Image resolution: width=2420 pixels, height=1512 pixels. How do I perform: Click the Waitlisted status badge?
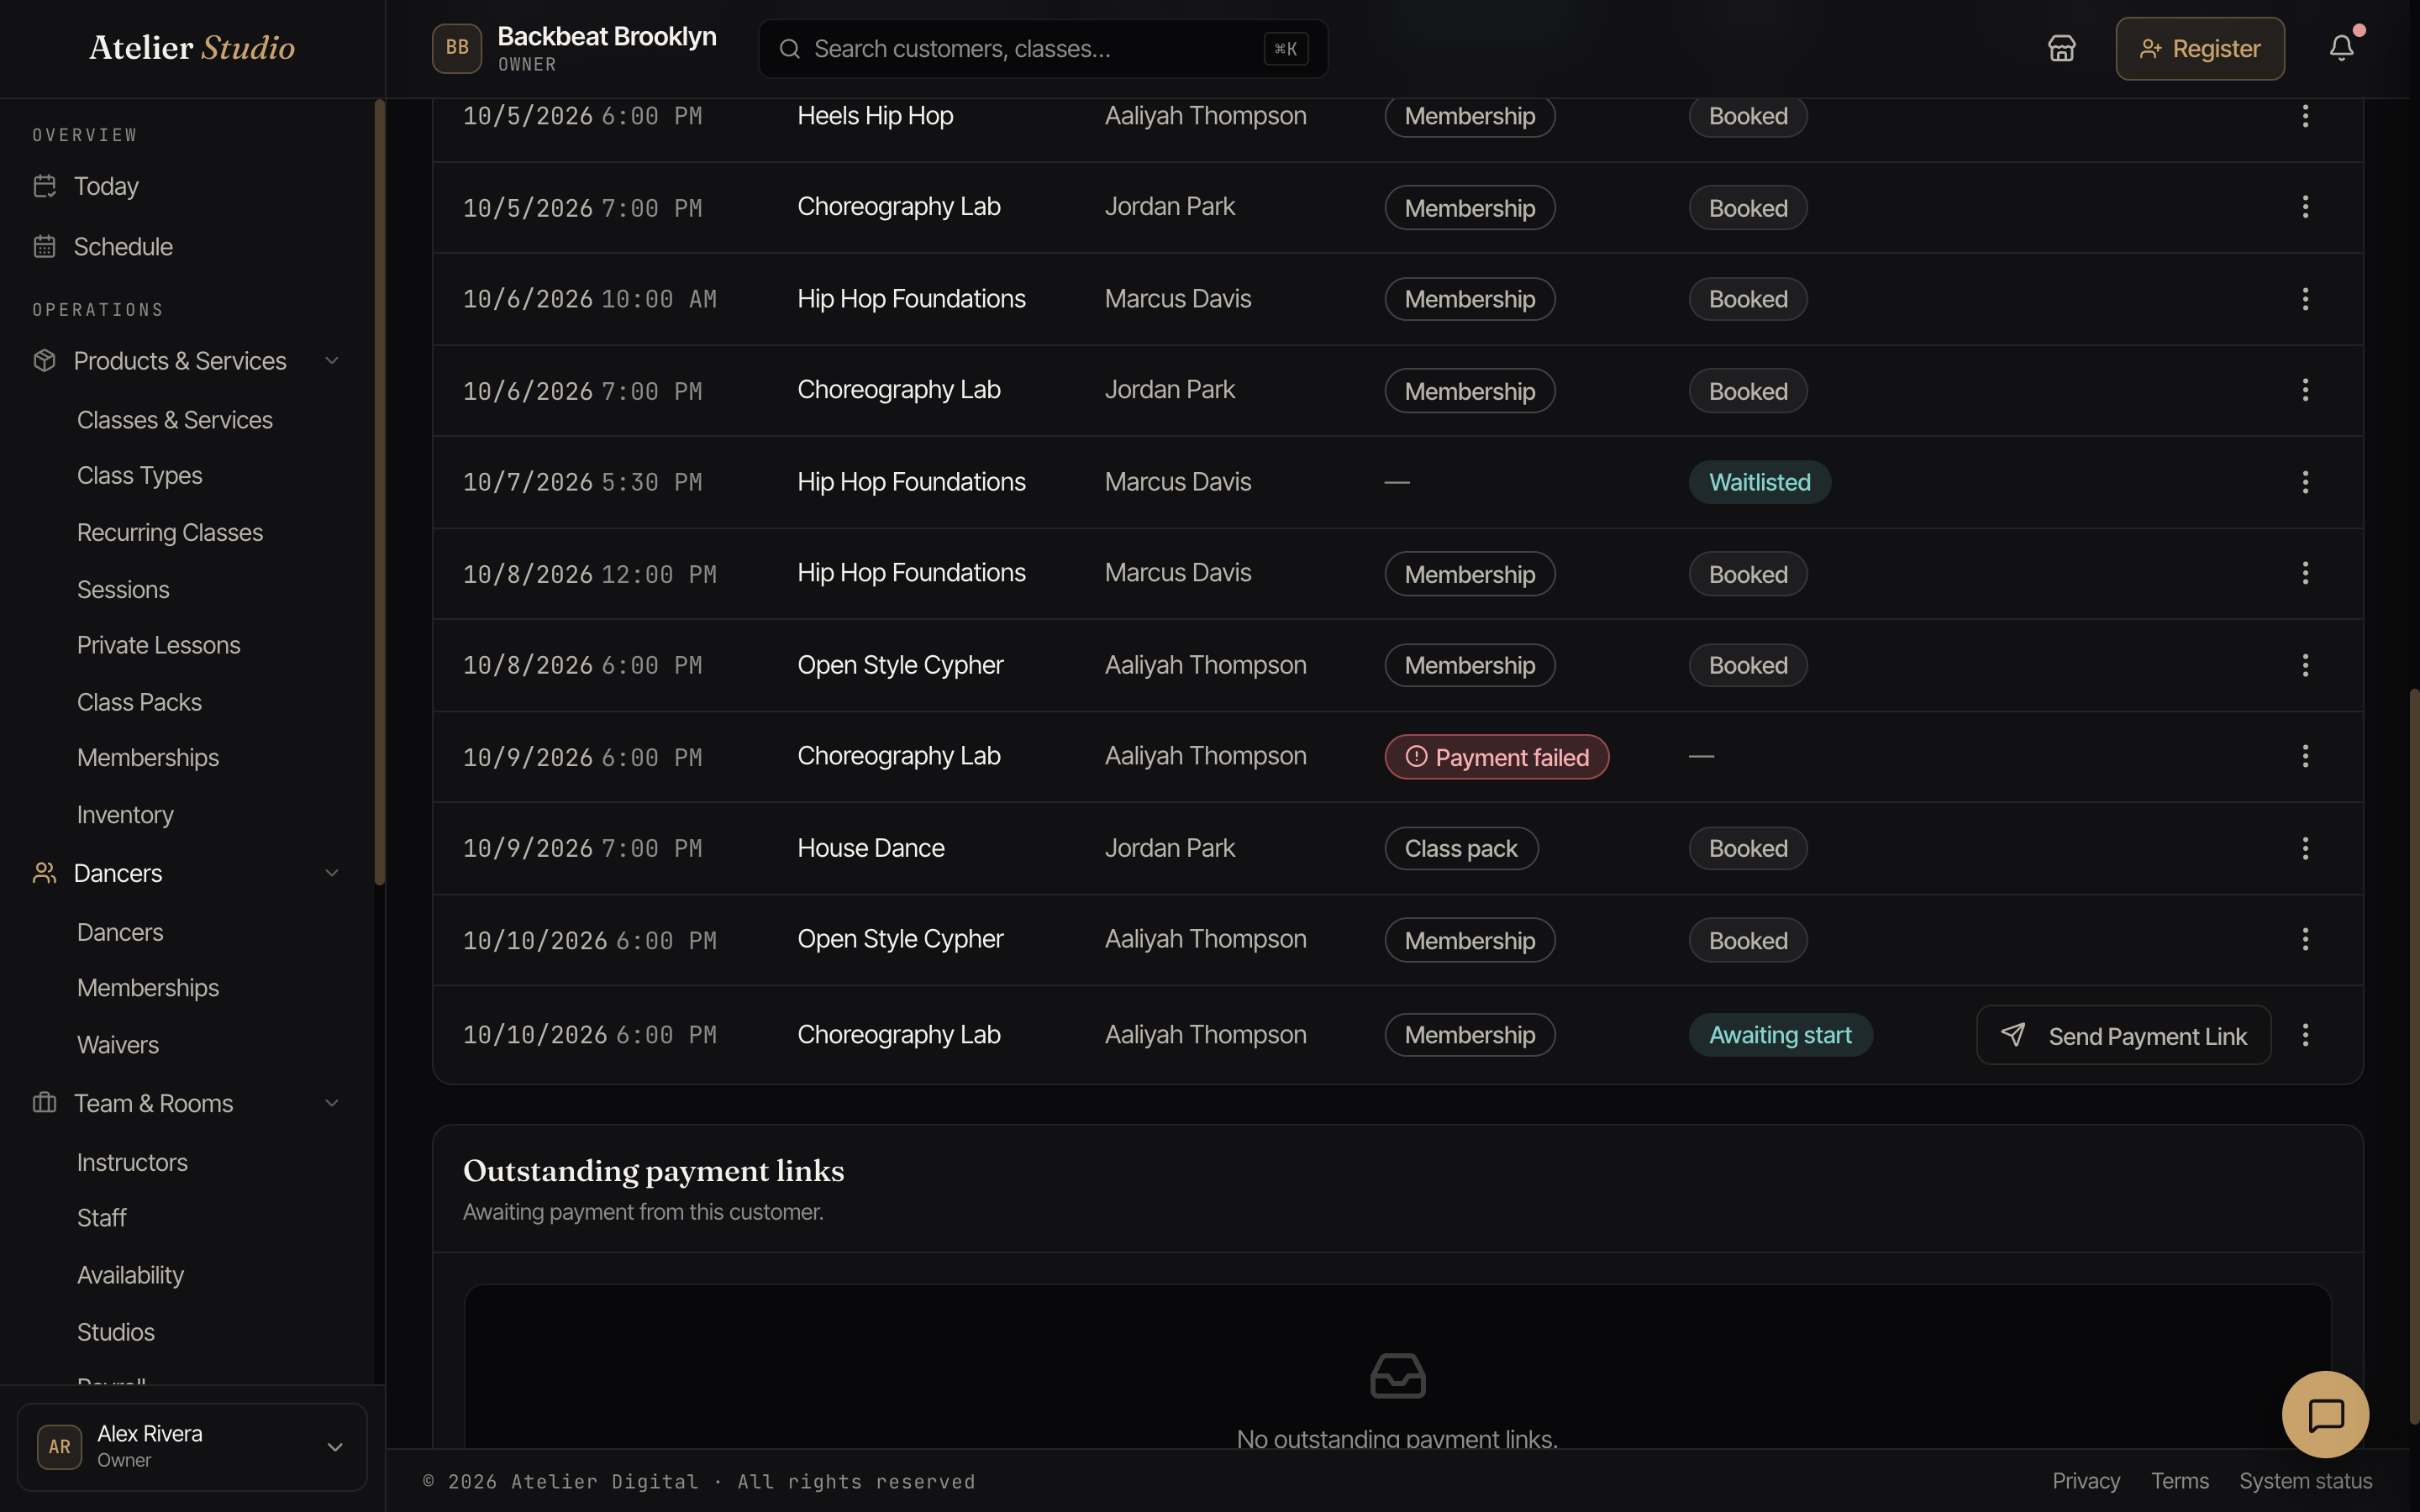[1759, 482]
